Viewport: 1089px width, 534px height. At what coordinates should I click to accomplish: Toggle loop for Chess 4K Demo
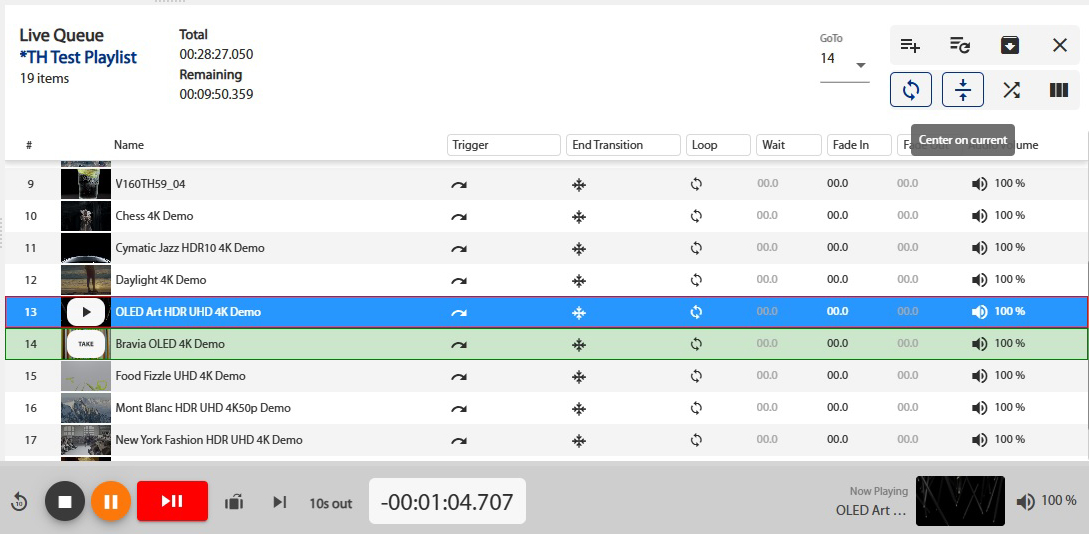696,216
